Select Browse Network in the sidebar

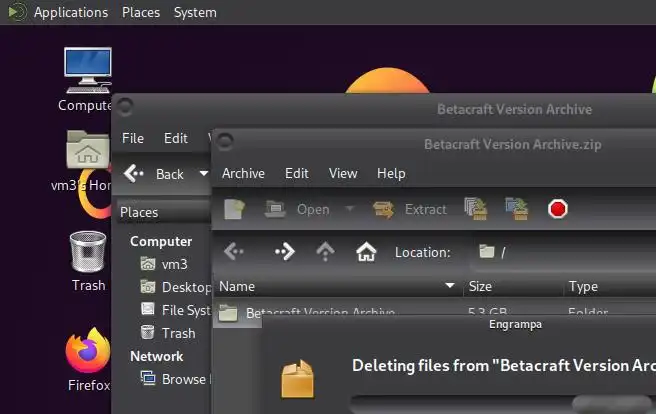(x=176, y=379)
